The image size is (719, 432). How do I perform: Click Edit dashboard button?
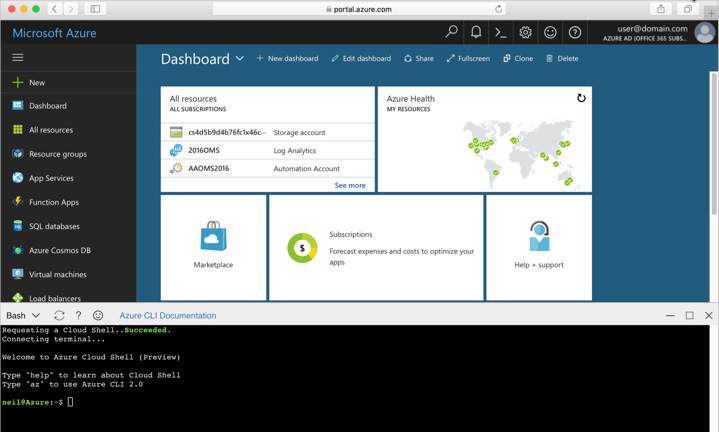pyautogui.click(x=361, y=58)
